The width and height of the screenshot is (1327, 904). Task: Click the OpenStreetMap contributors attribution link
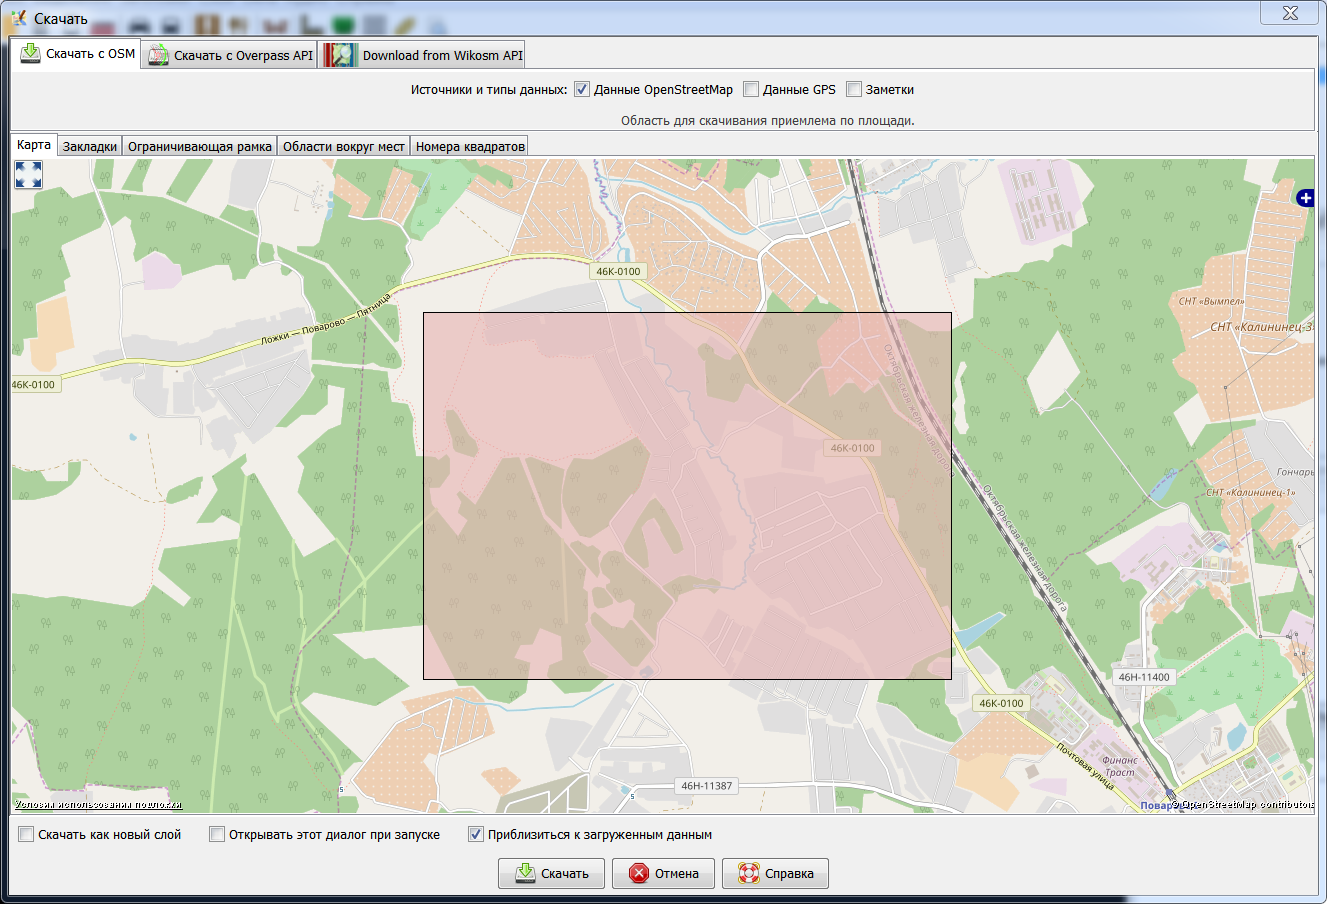click(1244, 804)
